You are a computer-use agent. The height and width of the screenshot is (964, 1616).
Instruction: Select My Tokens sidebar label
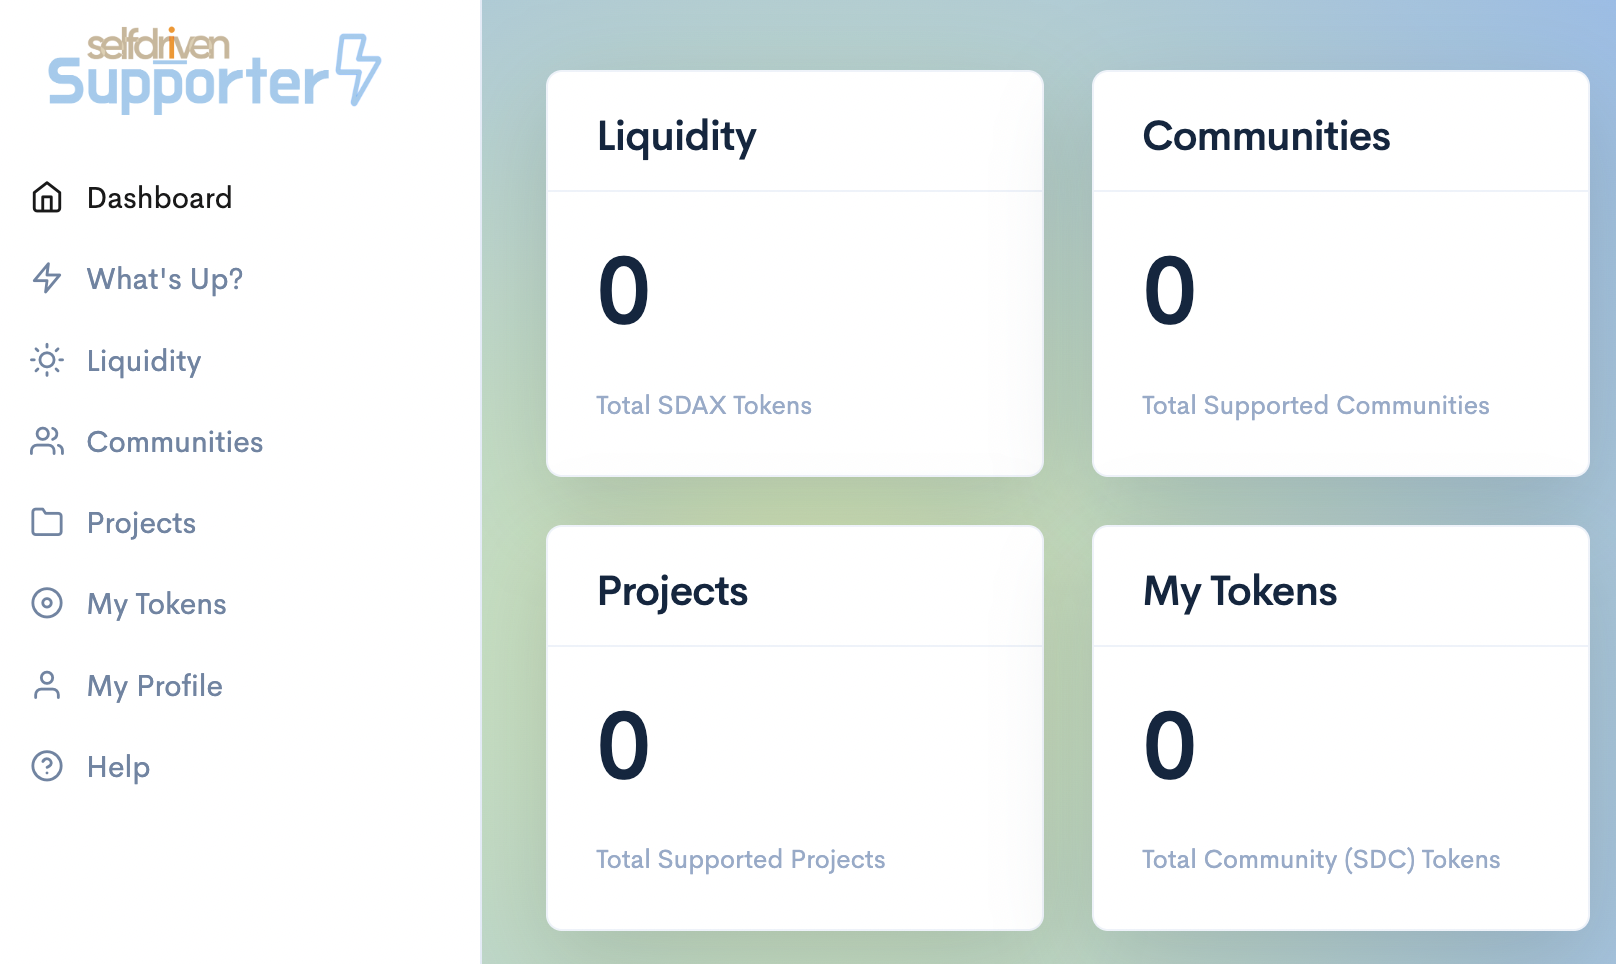pos(157,604)
